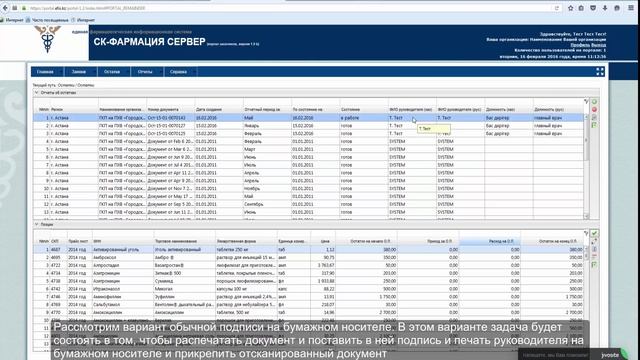640x360 pixels.
Task: Select position row 'Амброксол'
Action: point(309,257)
